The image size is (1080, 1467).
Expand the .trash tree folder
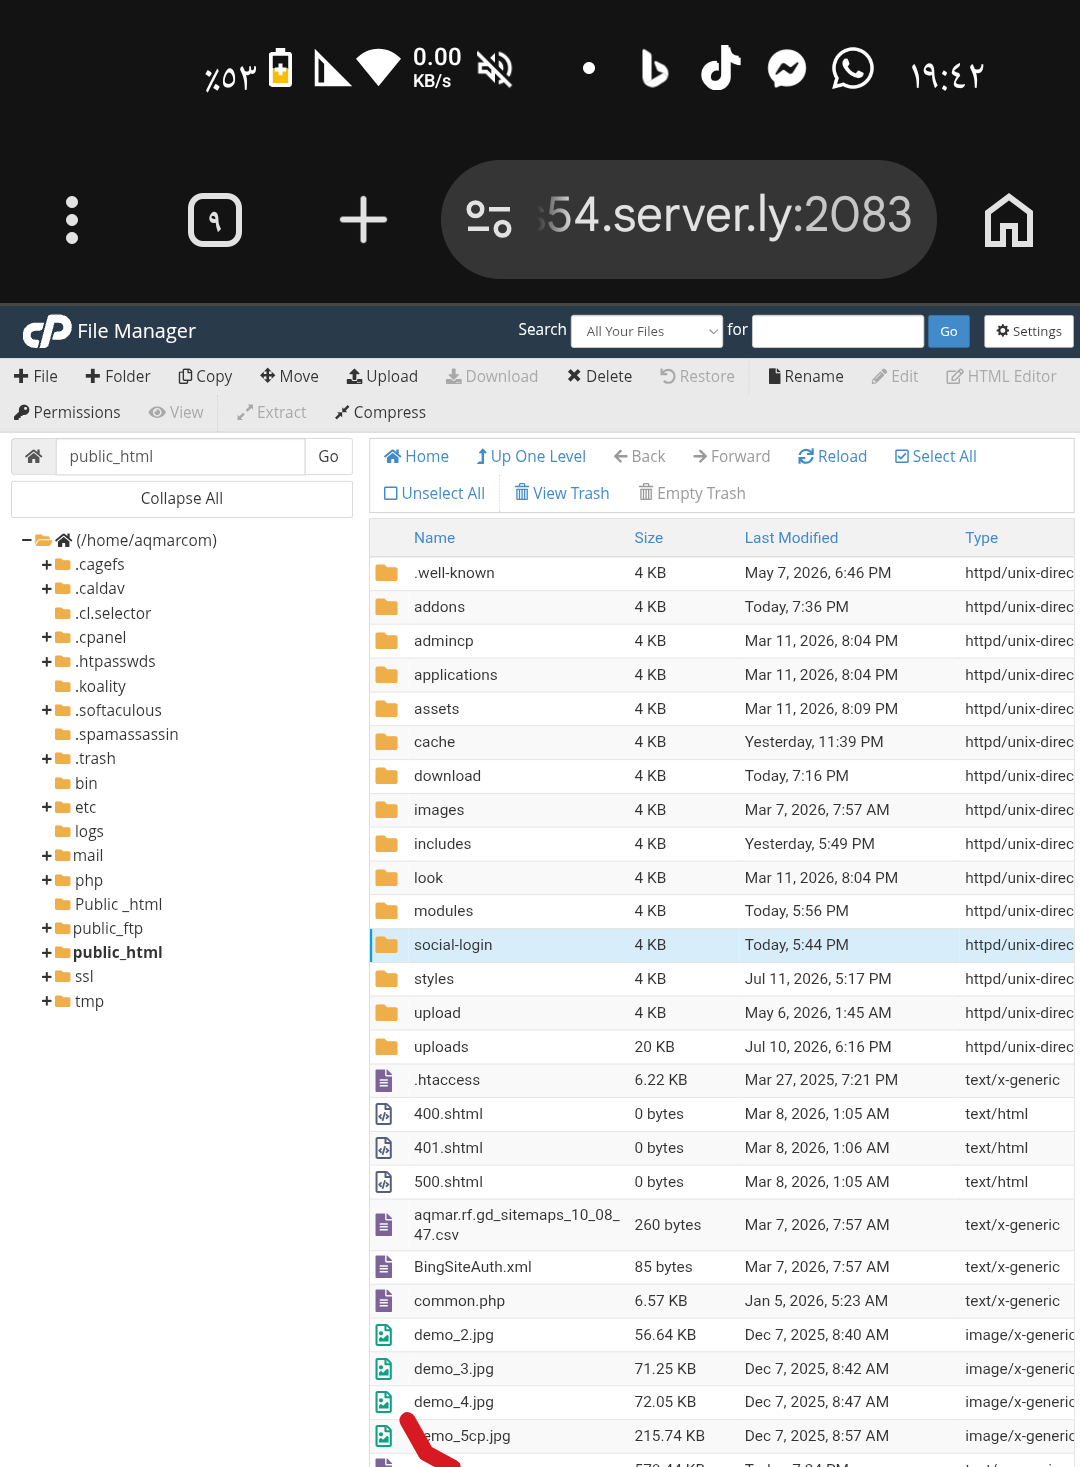pyautogui.click(x=47, y=759)
